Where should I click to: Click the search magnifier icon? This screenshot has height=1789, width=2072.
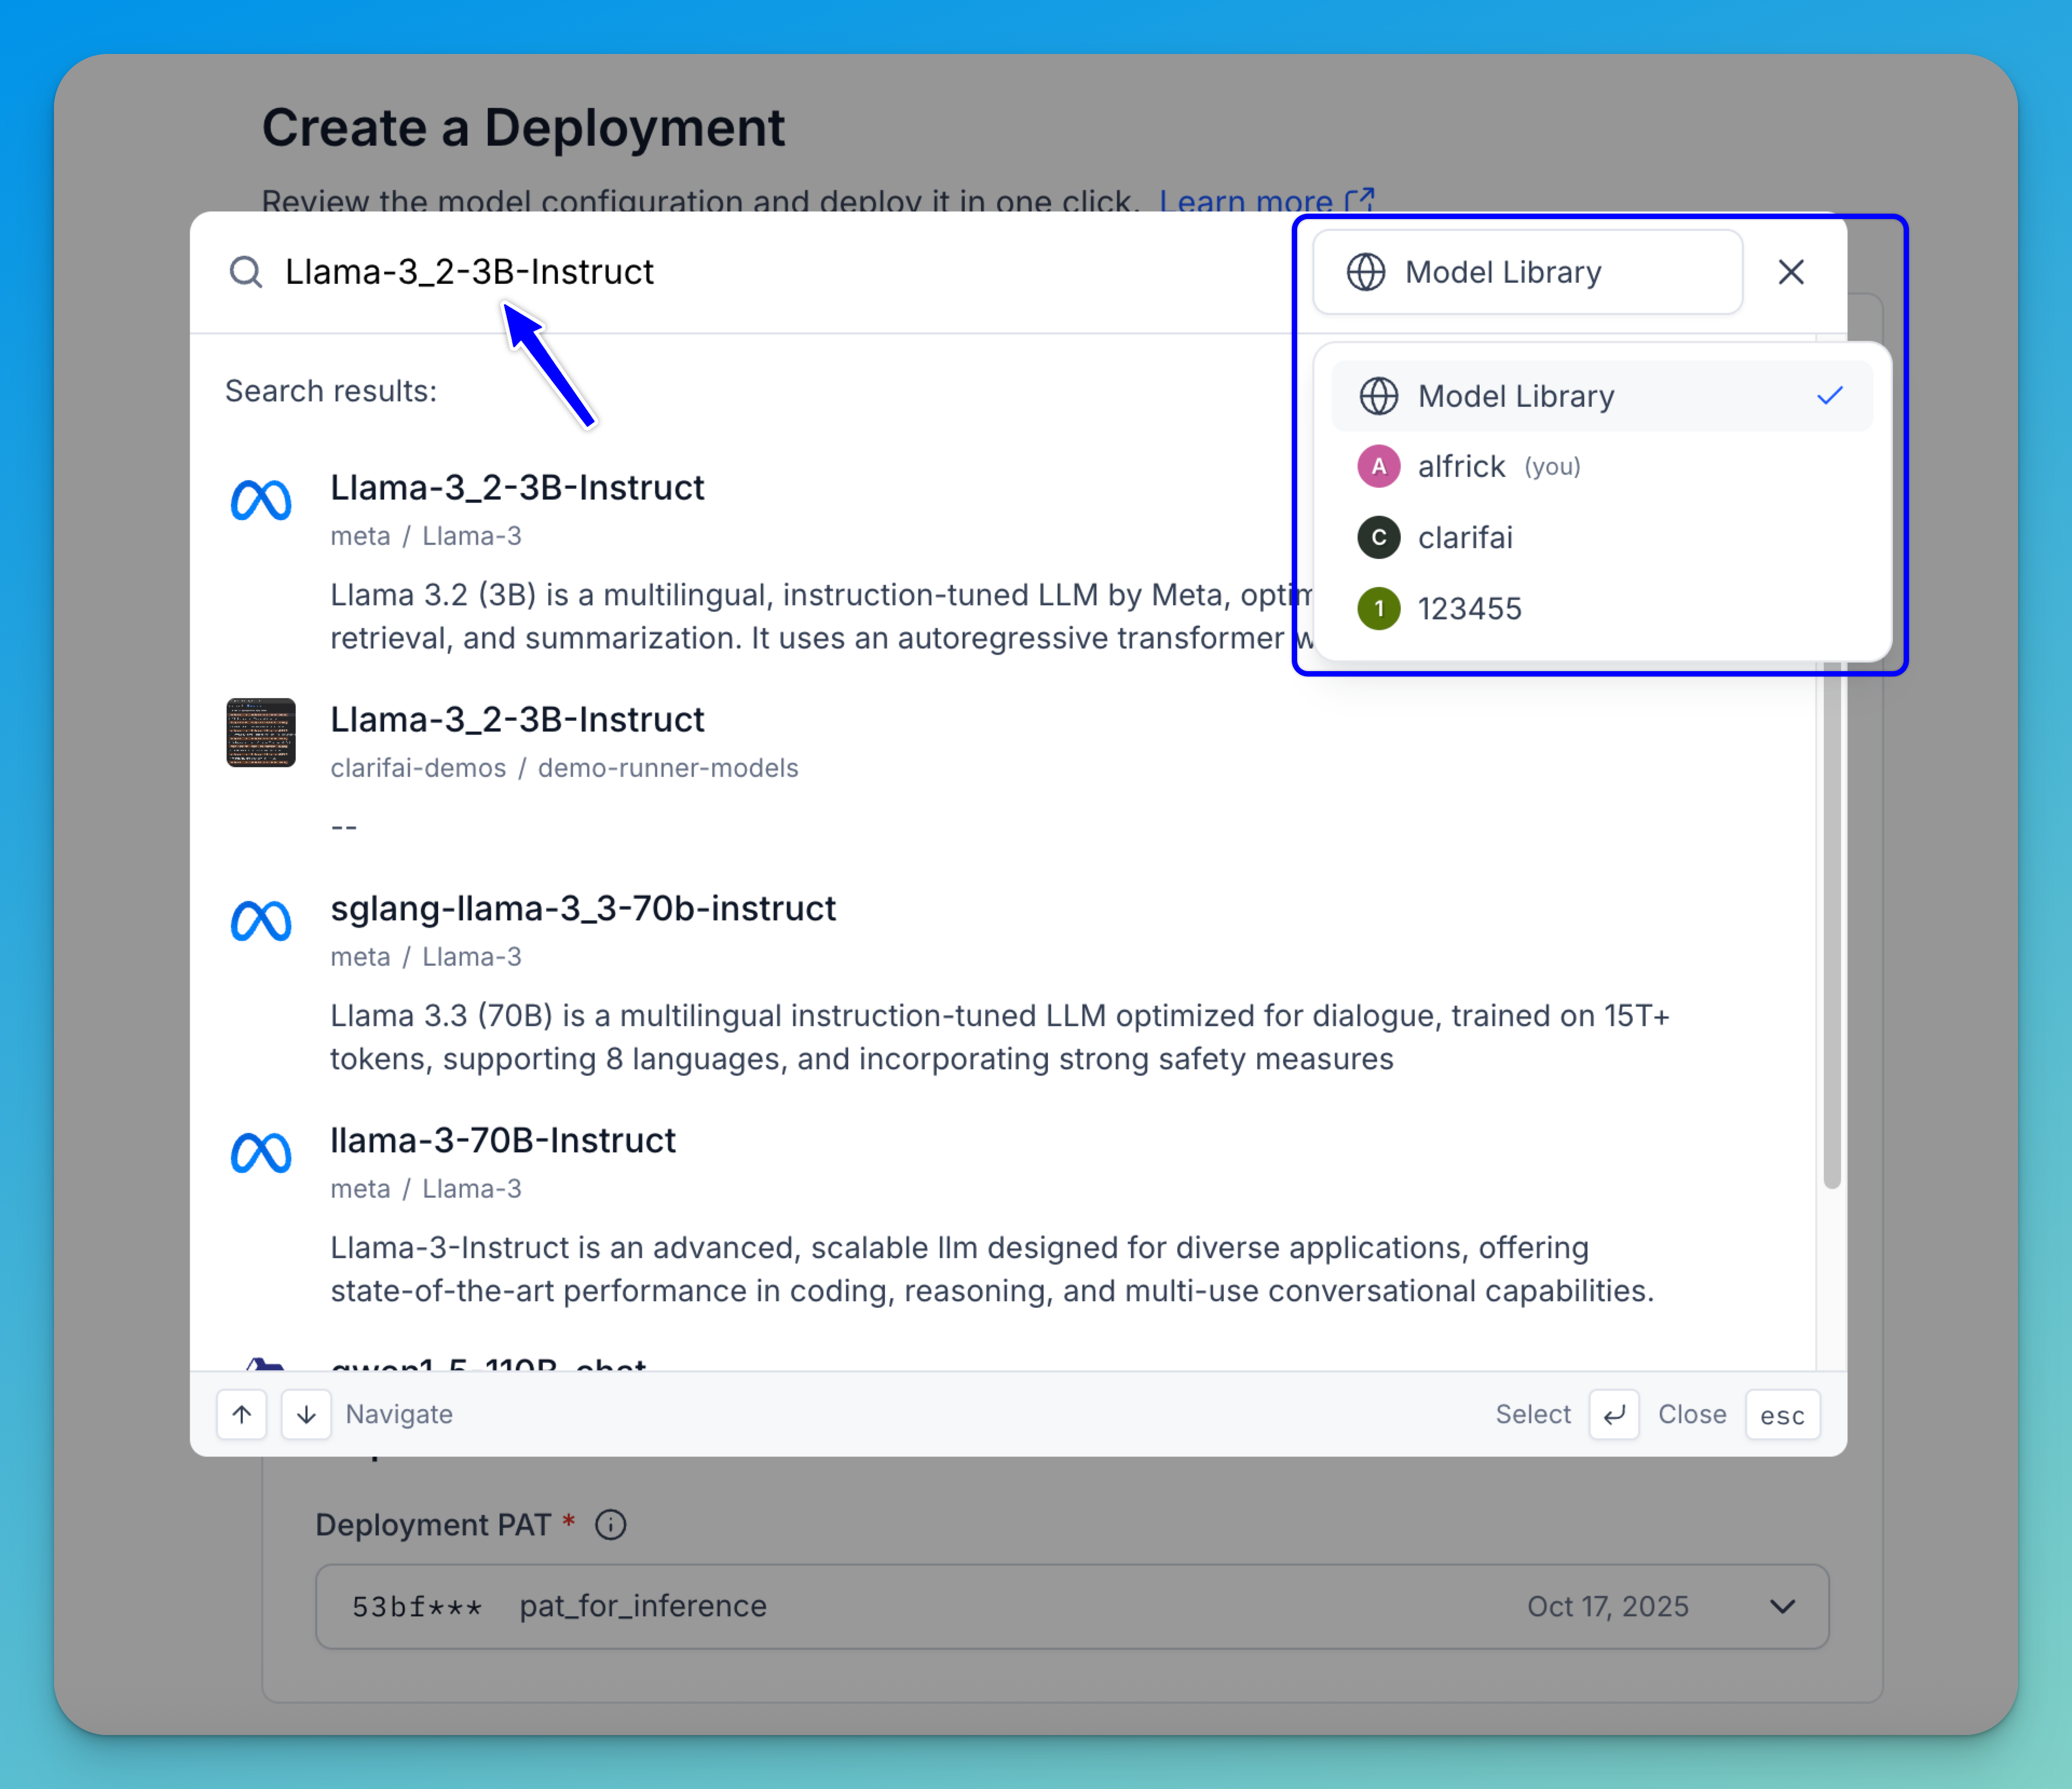(245, 272)
